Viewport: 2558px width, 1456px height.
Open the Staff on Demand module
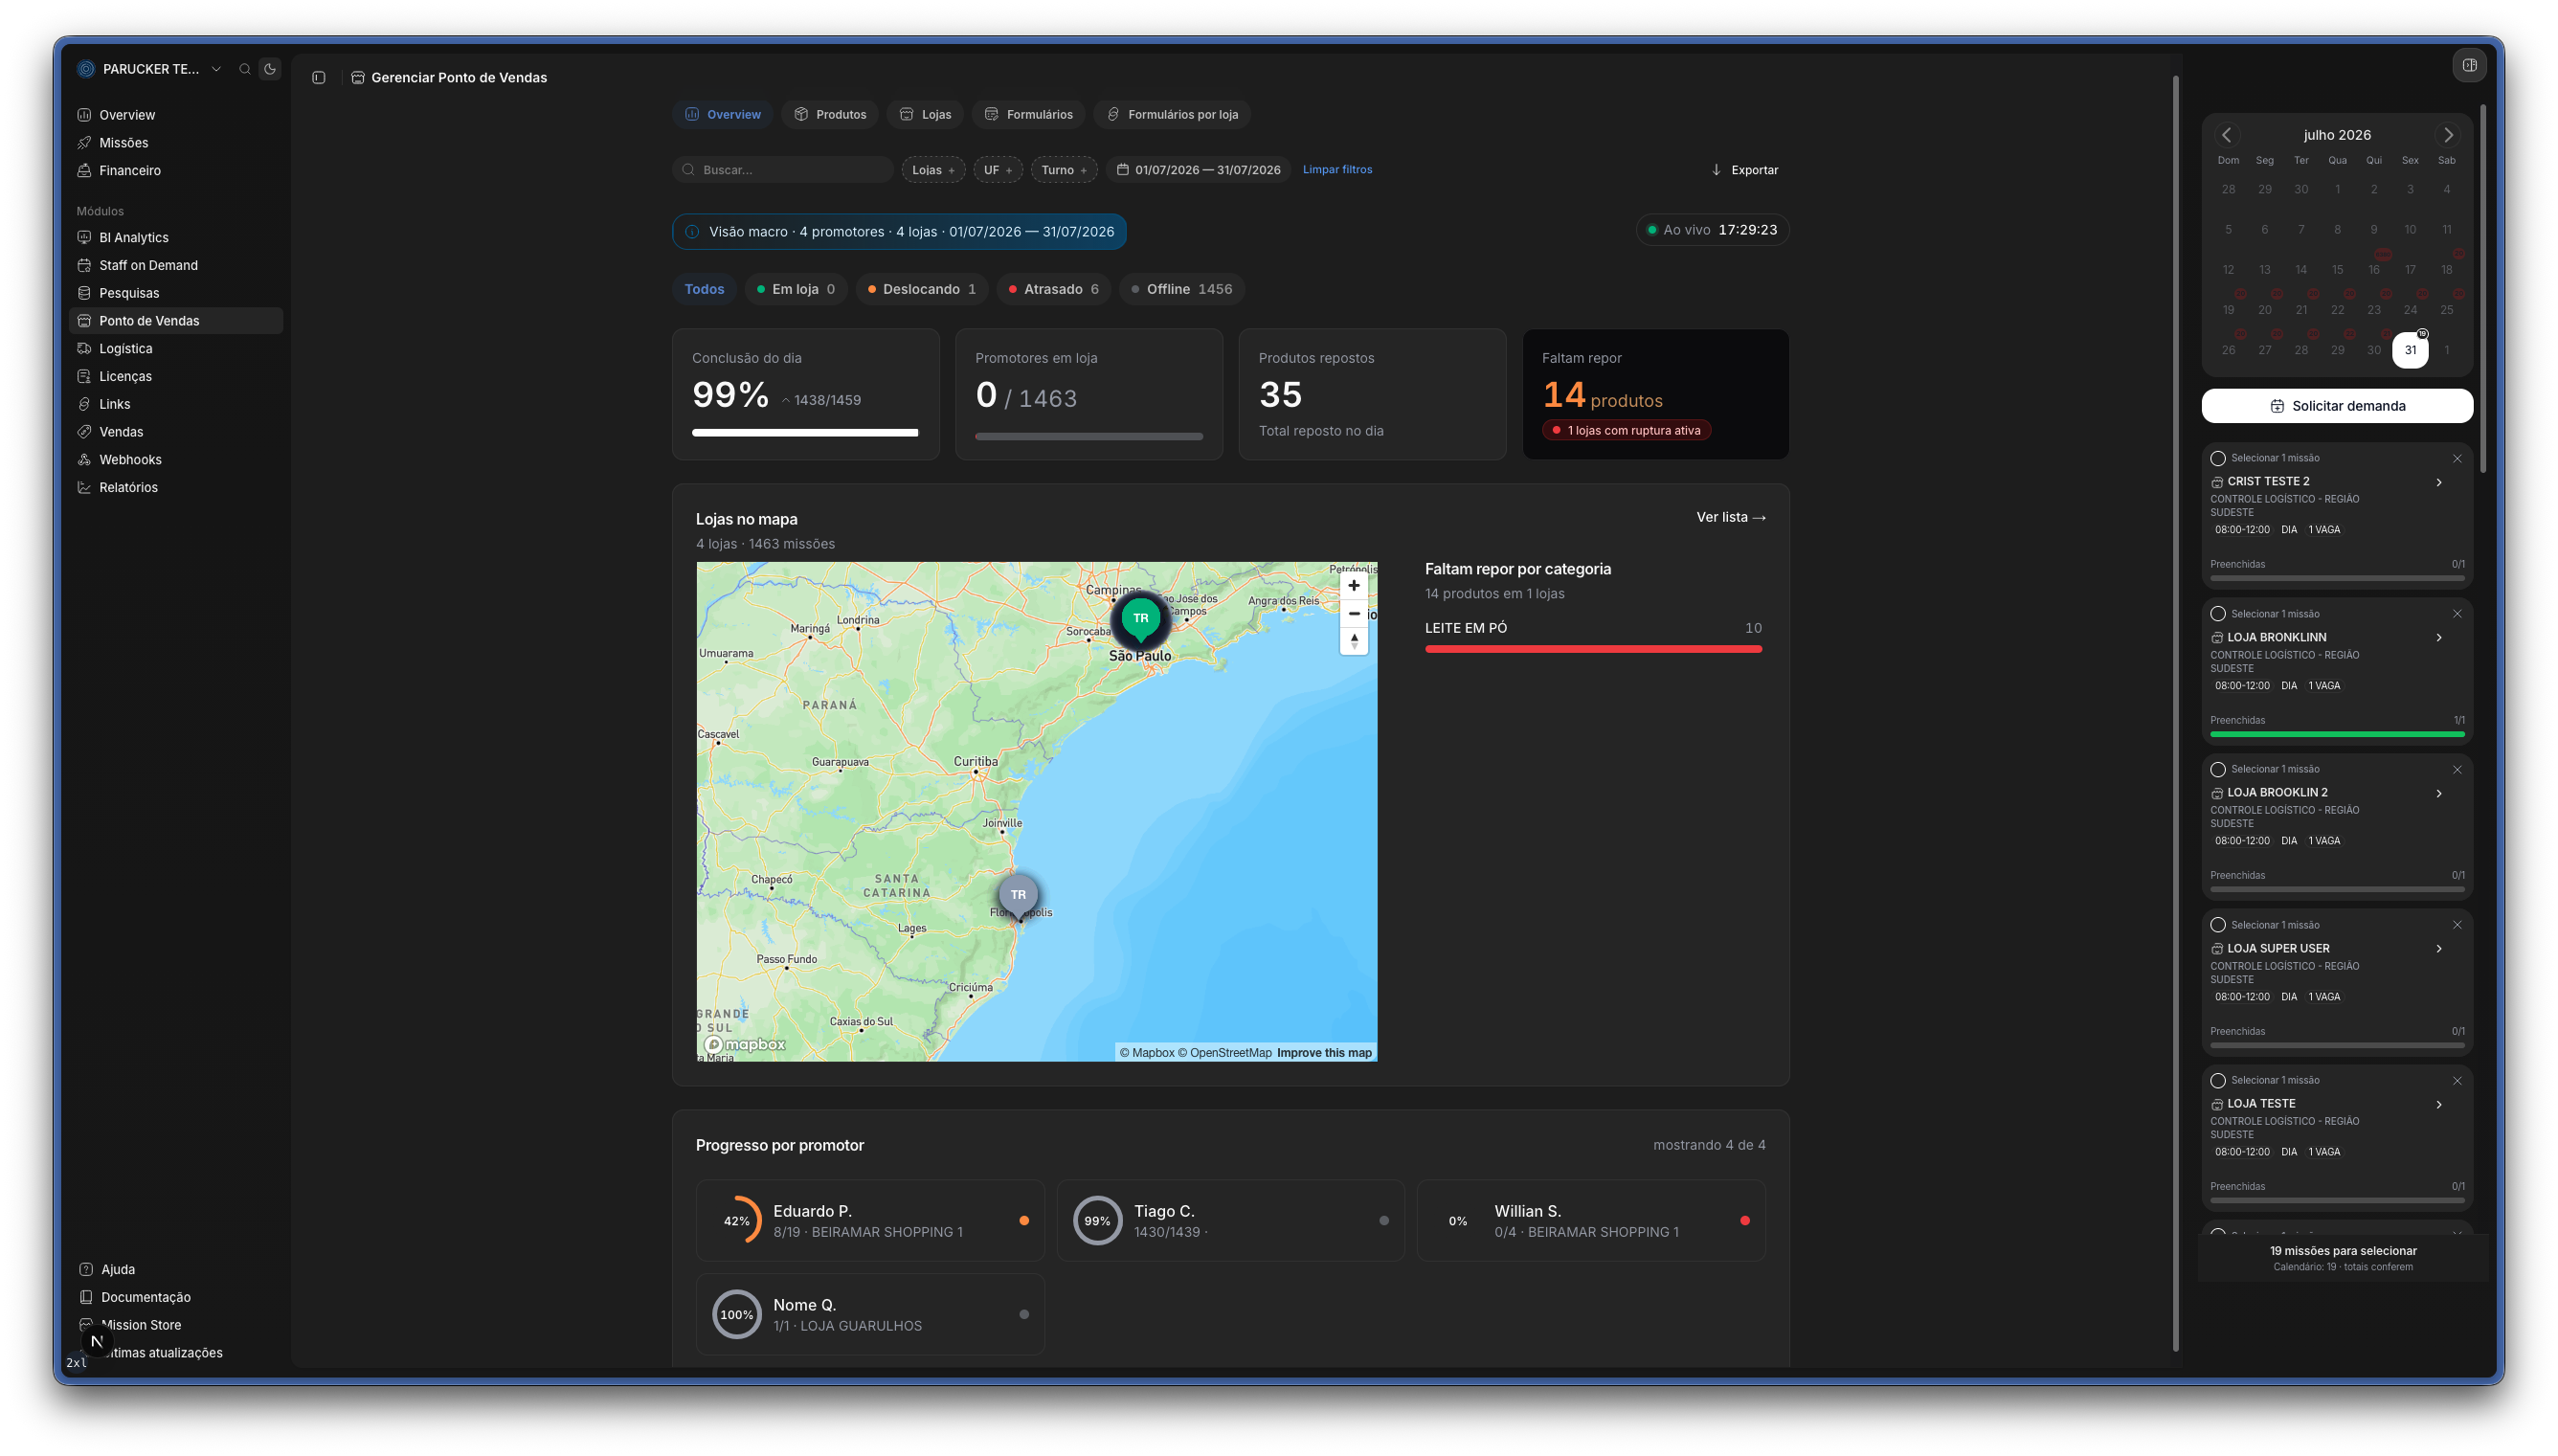tap(176, 265)
